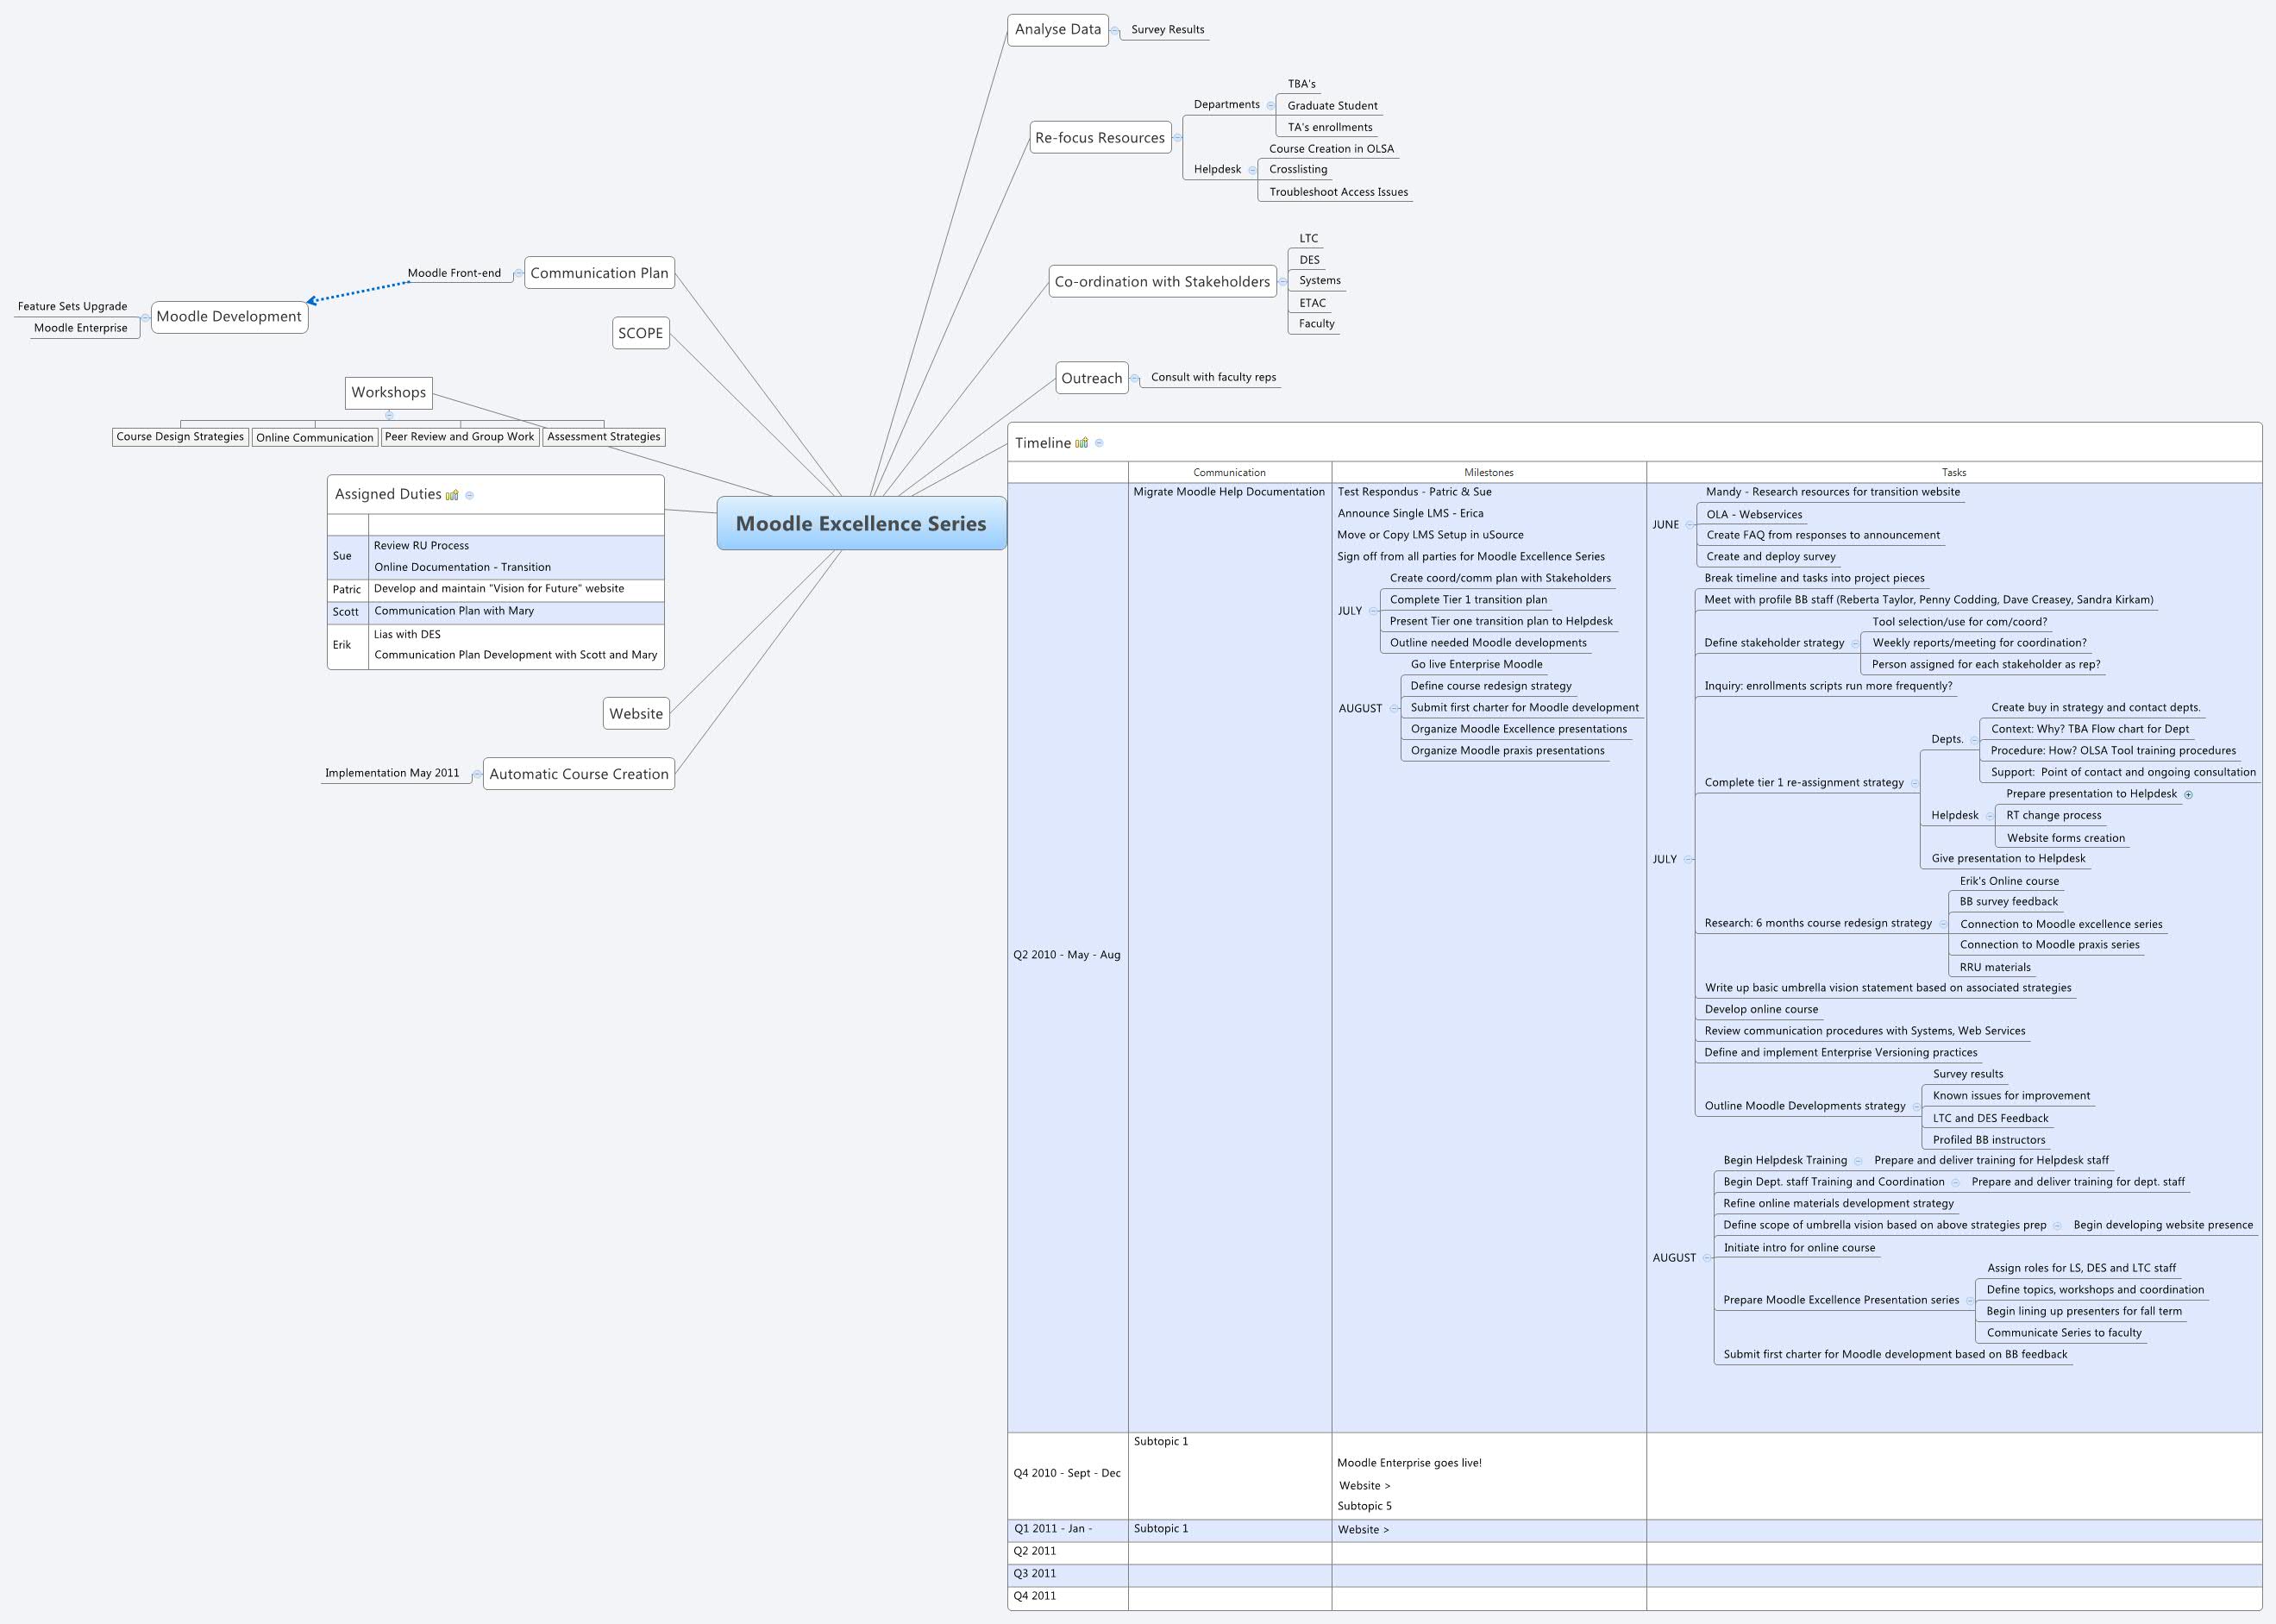Collapse the Timeline topic with its minus control
Viewport: 2276px width, 1624px height.
click(1100, 443)
